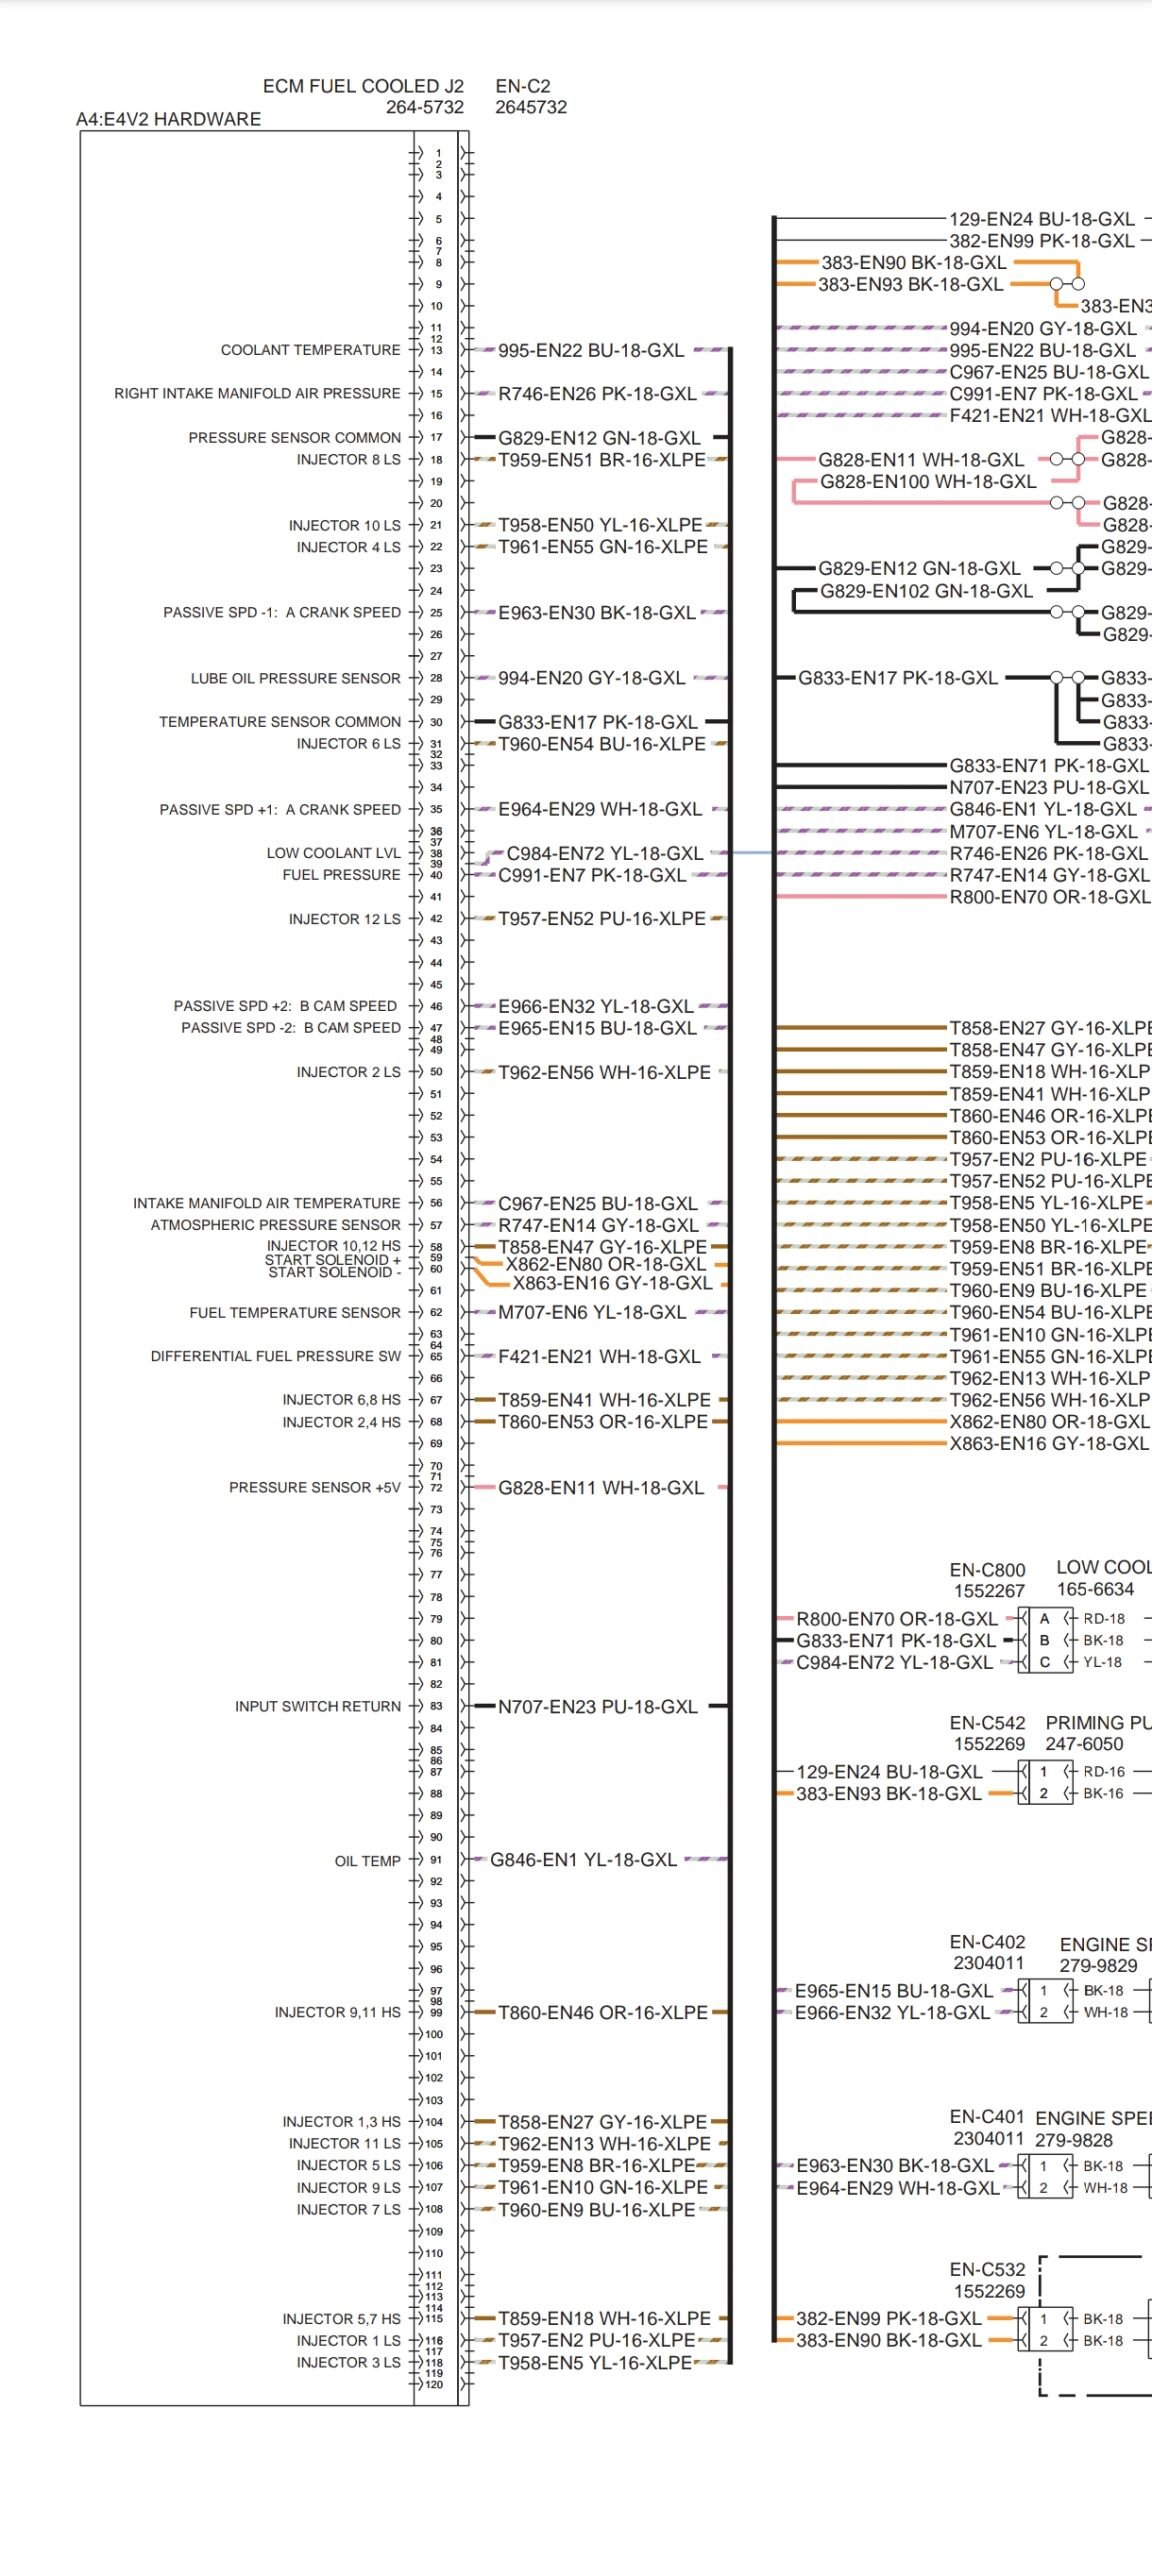Image resolution: width=1152 pixels, height=2560 pixels.
Task: Click the ECM FUEL COOLED J2 title
Action: pos(363,86)
